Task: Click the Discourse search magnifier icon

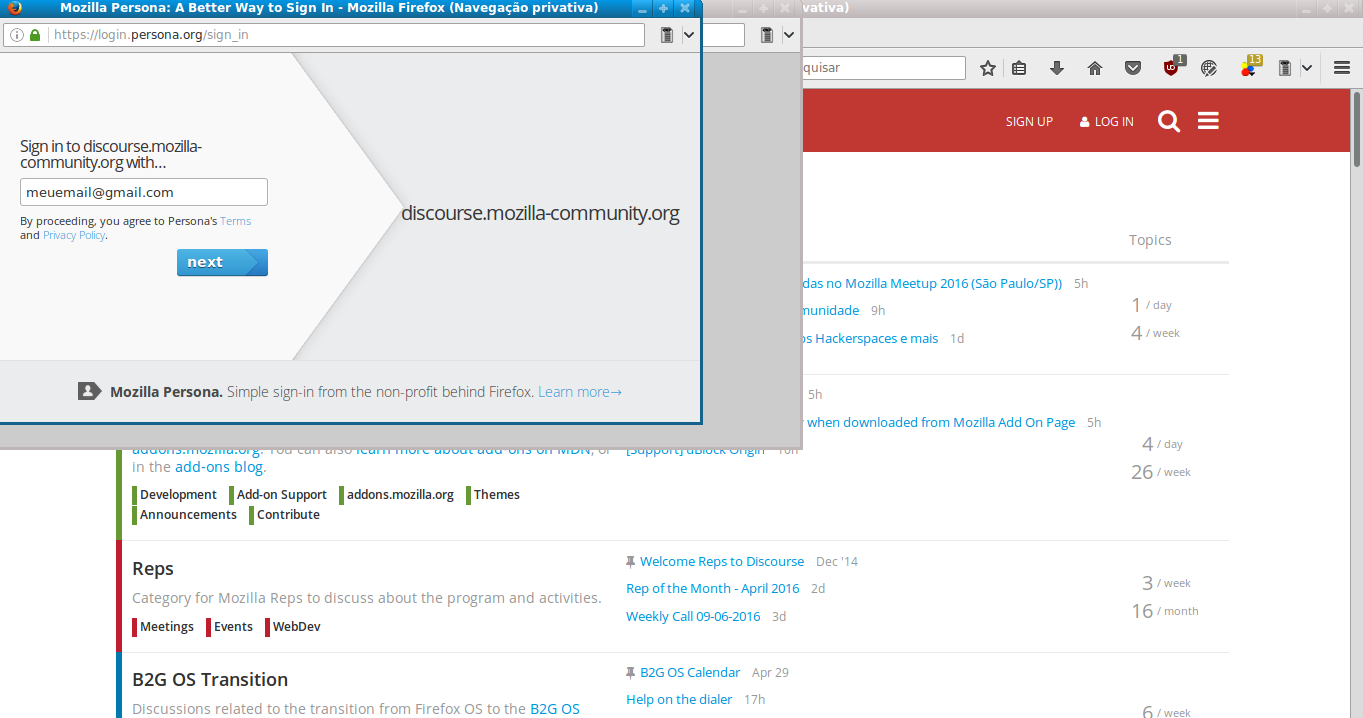Action: 1169,122
